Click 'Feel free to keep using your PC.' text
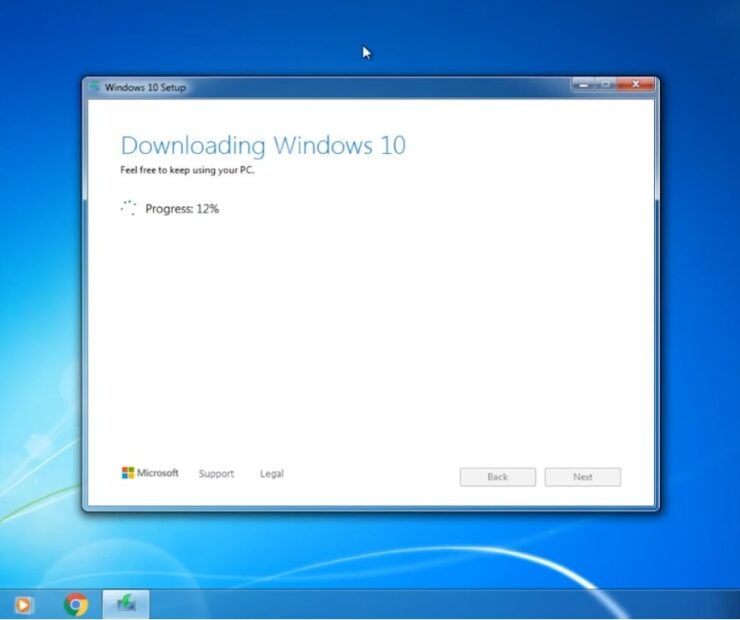Screen dimensions: 740x620 coord(187,170)
